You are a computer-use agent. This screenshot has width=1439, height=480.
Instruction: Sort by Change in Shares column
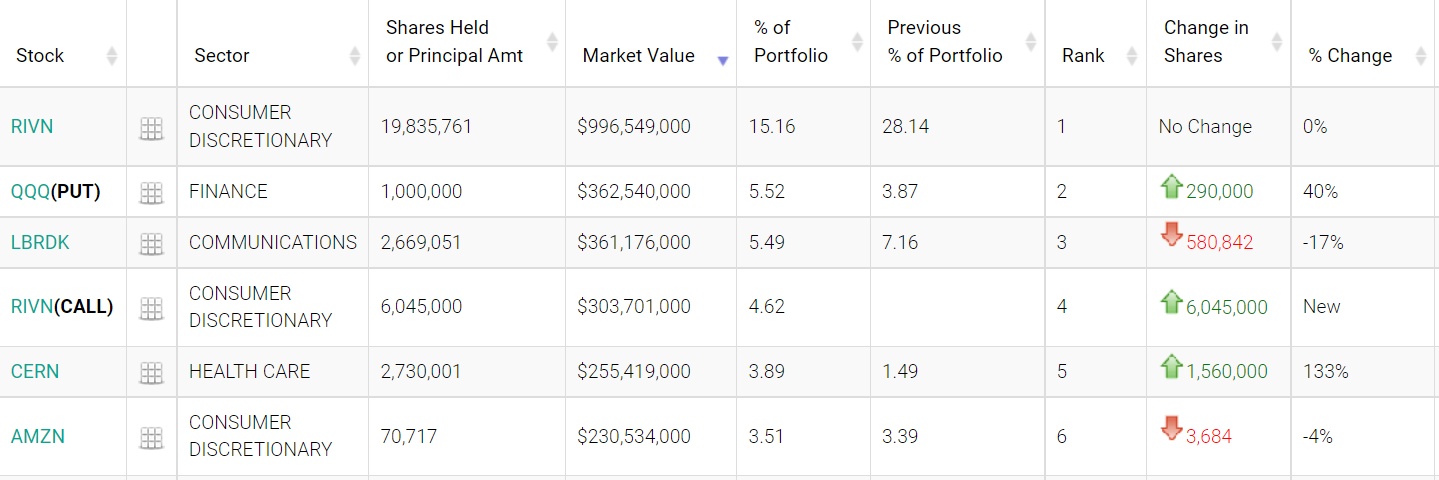1206,42
